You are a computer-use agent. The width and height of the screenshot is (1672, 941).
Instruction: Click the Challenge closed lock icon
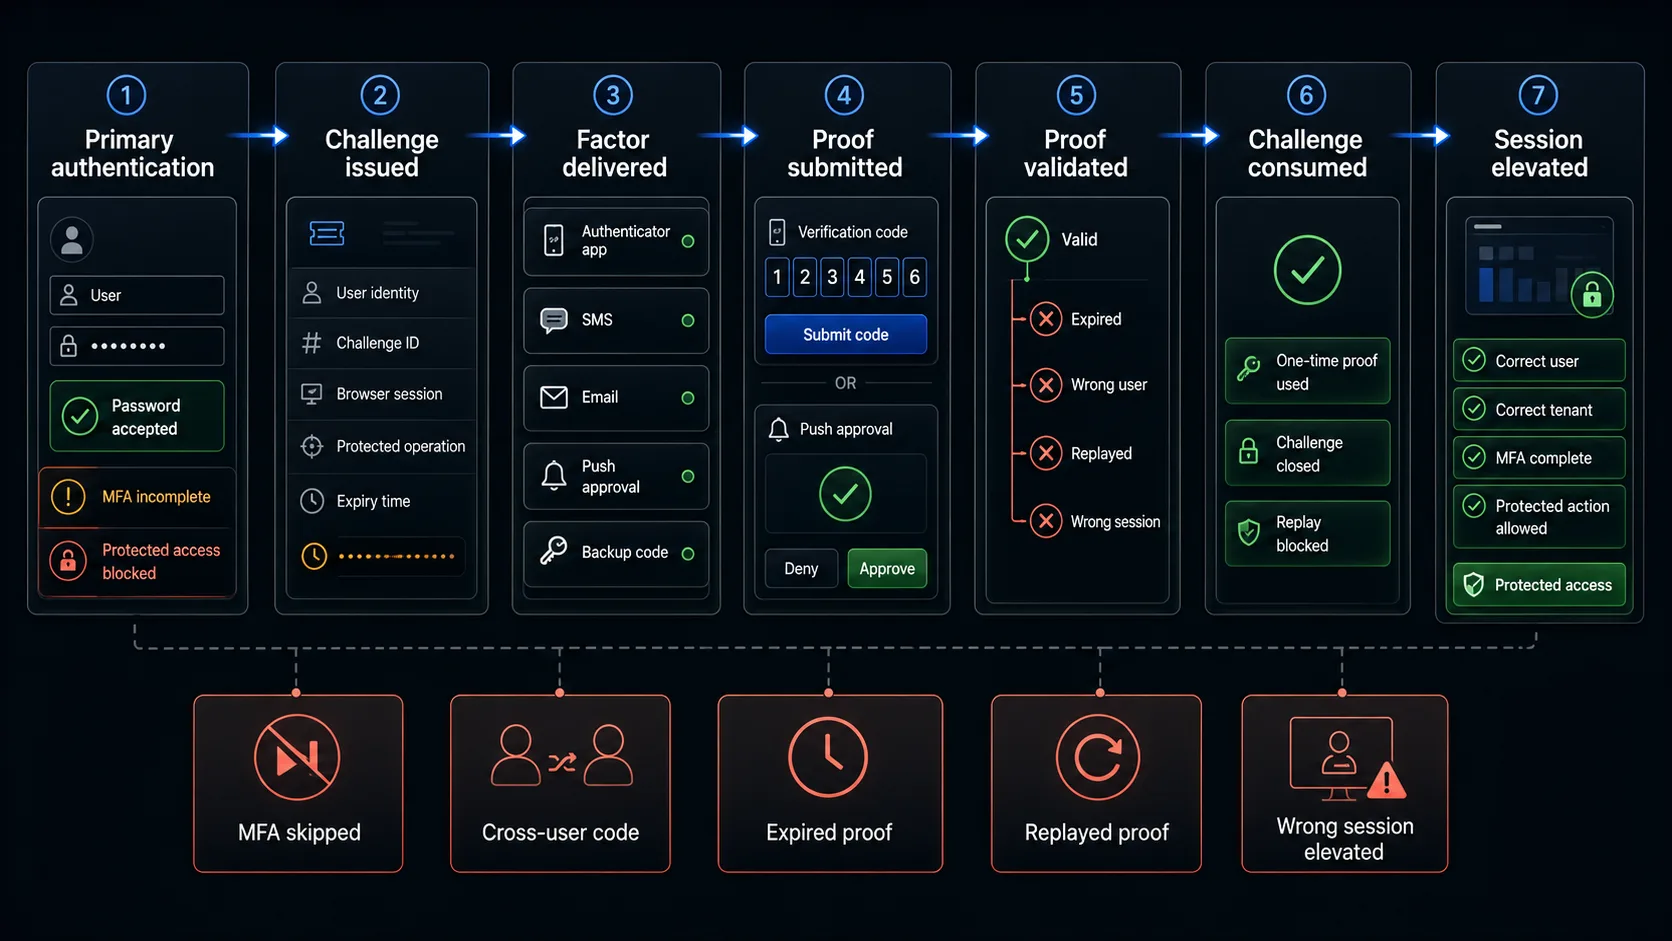[1248, 451]
